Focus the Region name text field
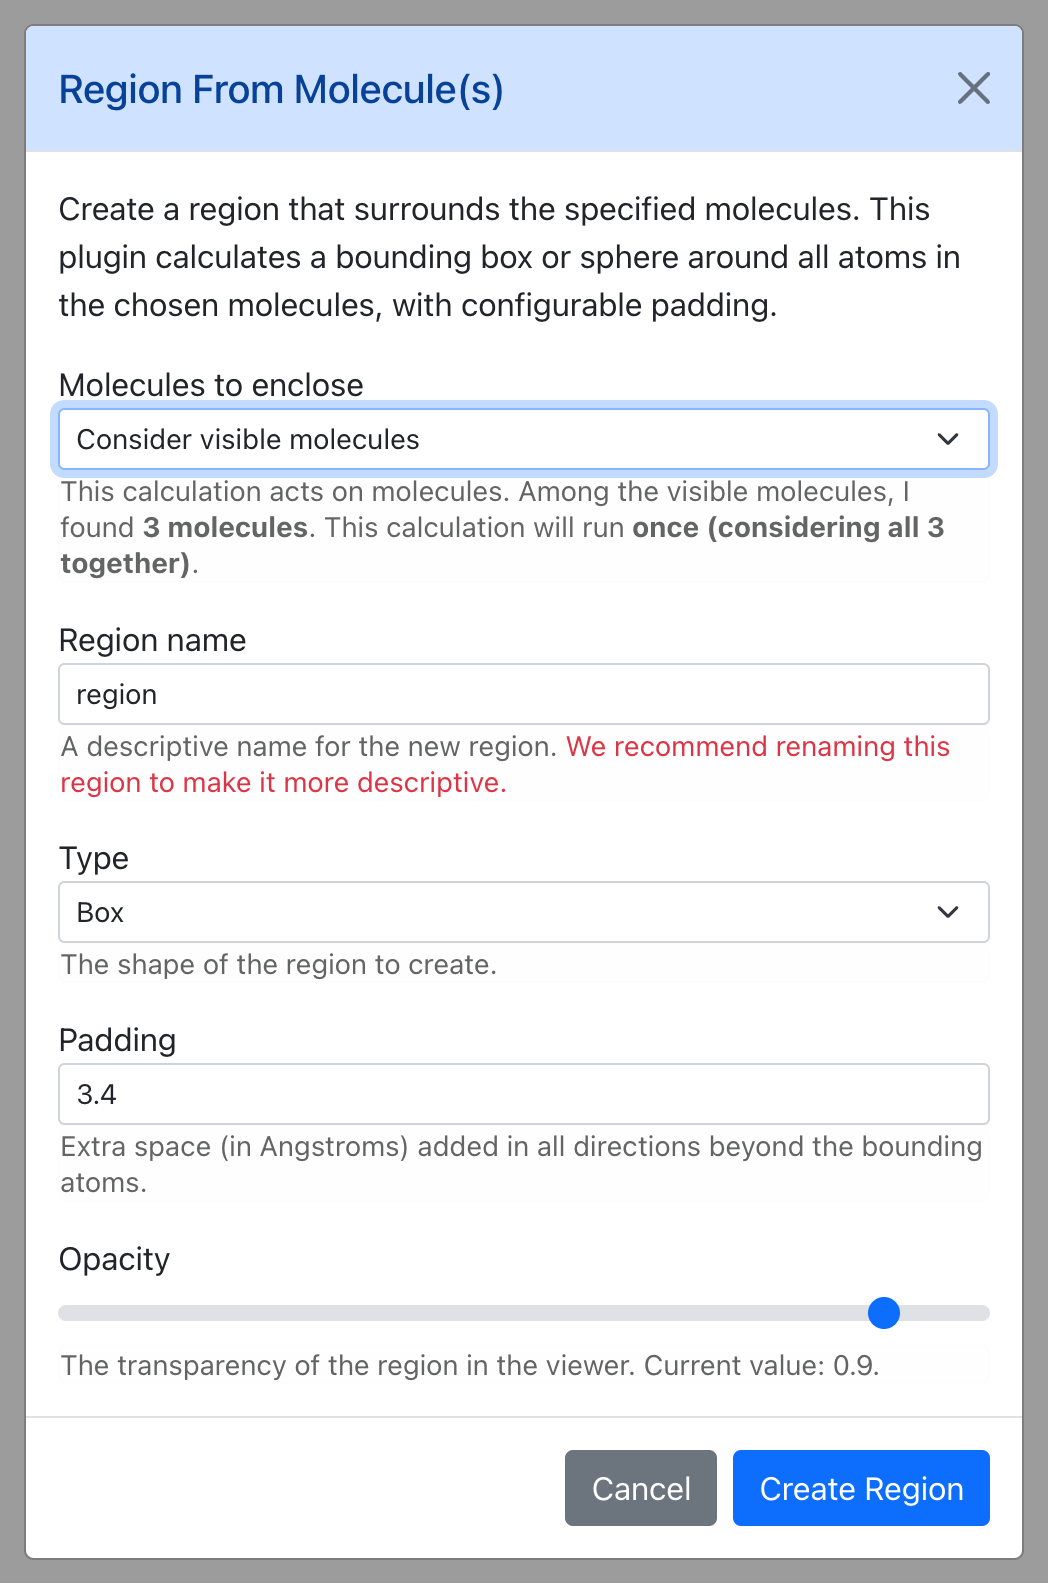Screen dimensions: 1048x1583 (524, 694)
